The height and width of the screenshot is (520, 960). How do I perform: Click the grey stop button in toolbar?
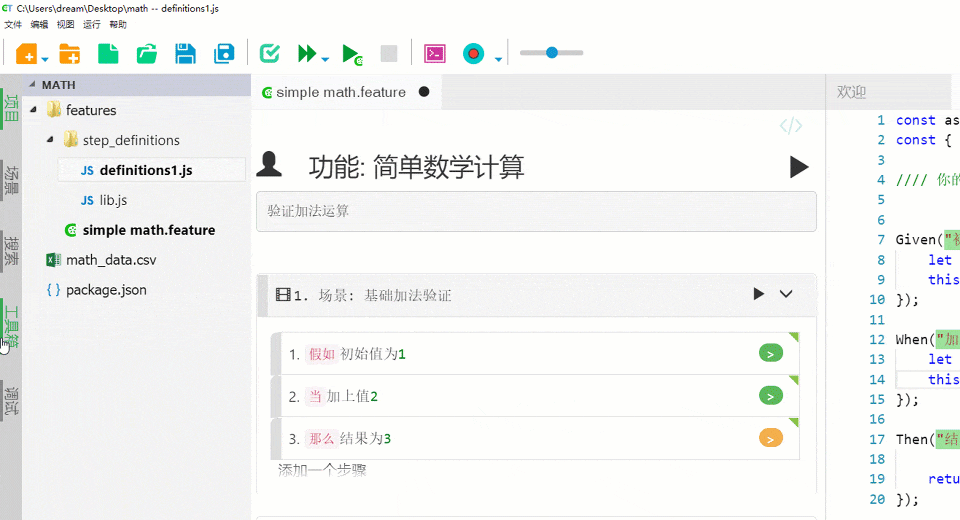[389, 54]
